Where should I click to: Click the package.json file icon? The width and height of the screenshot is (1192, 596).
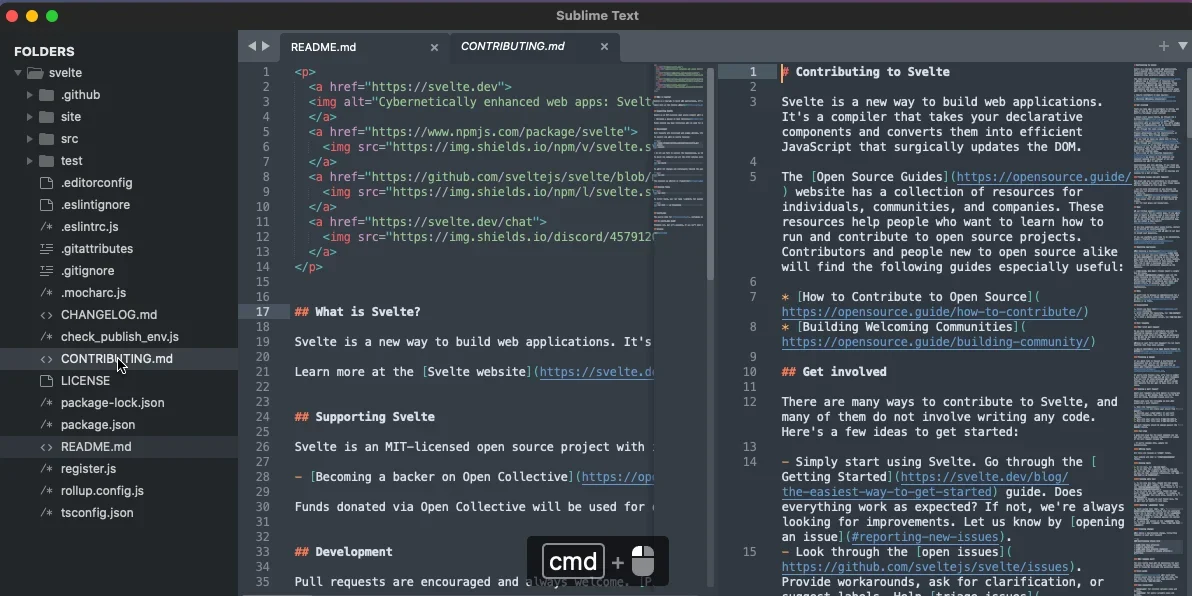click(x=46, y=425)
